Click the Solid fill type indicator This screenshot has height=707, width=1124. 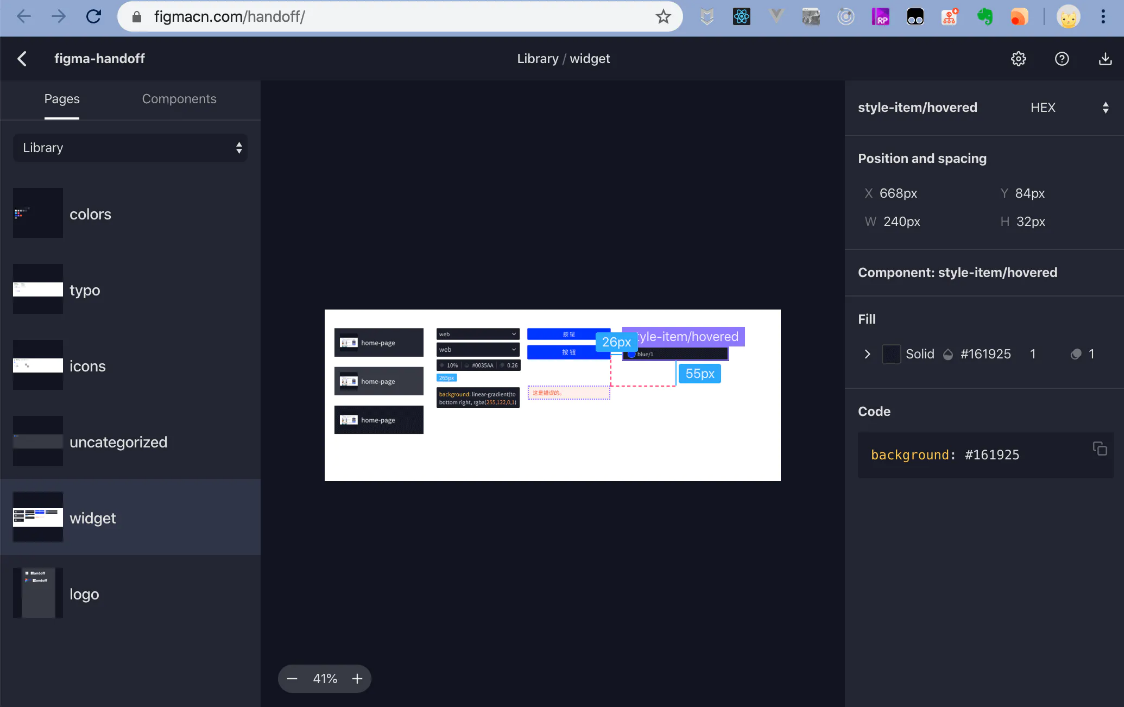(x=920, y=354)
